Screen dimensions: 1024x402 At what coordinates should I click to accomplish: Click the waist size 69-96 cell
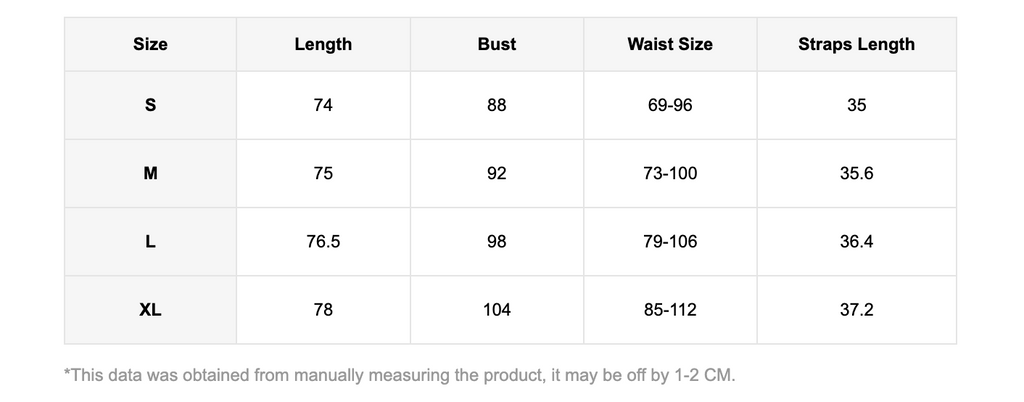[x=670, y=105]
